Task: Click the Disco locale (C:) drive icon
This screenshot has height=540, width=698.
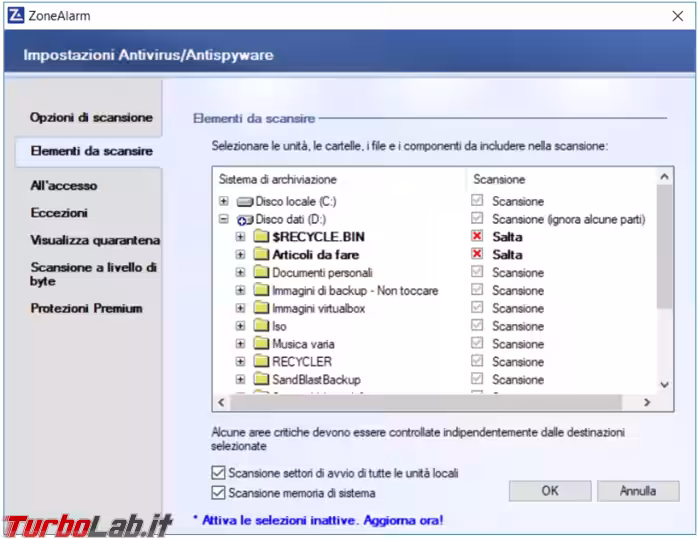Action: coord(245,202)
